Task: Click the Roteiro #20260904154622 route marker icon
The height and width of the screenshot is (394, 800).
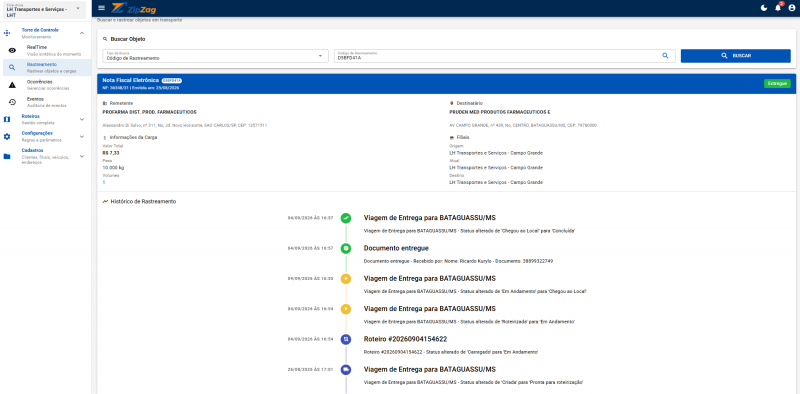Action: pos(346,339)
